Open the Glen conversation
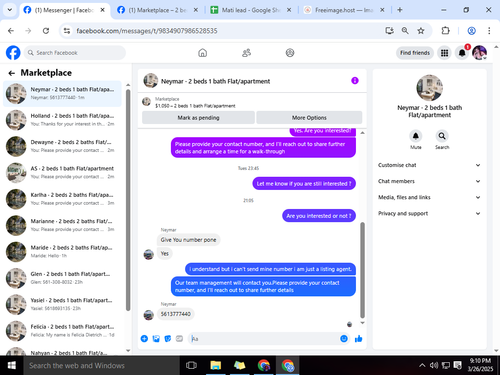This screenshot has height=375, width=500. (x=62, y=278)
